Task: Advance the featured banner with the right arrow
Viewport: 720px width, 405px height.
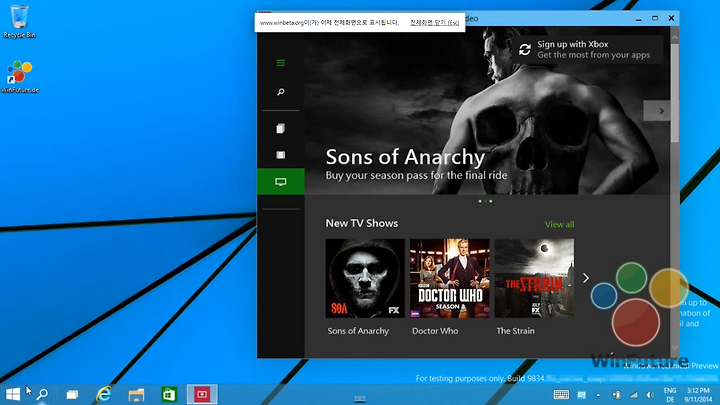Action: pos(657,111)
